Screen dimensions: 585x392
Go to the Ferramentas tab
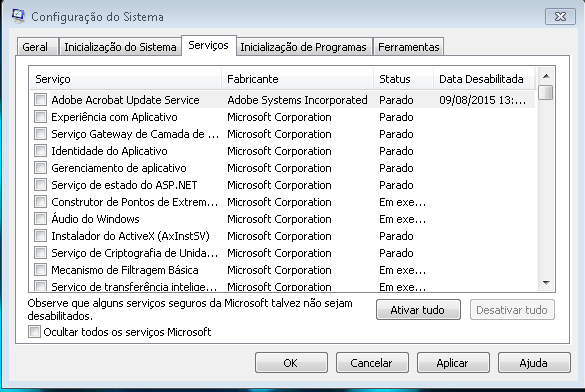tap(409, 47)
